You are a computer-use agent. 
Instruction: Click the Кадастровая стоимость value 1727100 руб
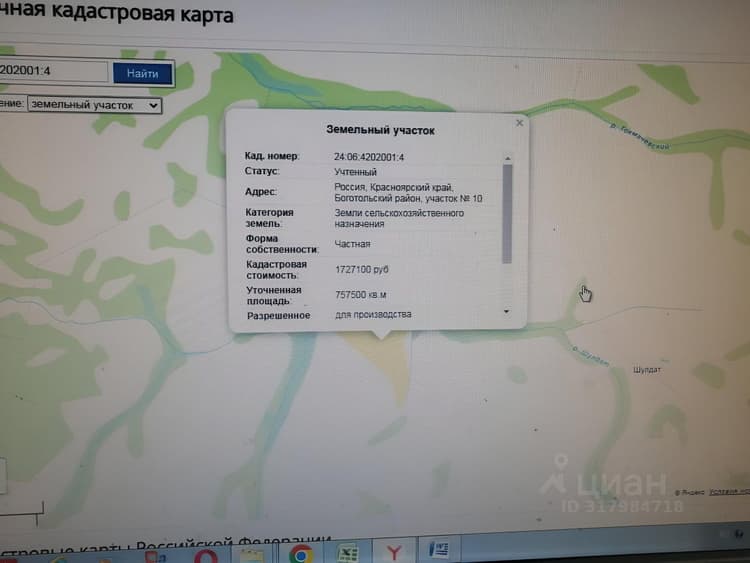tap(362, 270)
